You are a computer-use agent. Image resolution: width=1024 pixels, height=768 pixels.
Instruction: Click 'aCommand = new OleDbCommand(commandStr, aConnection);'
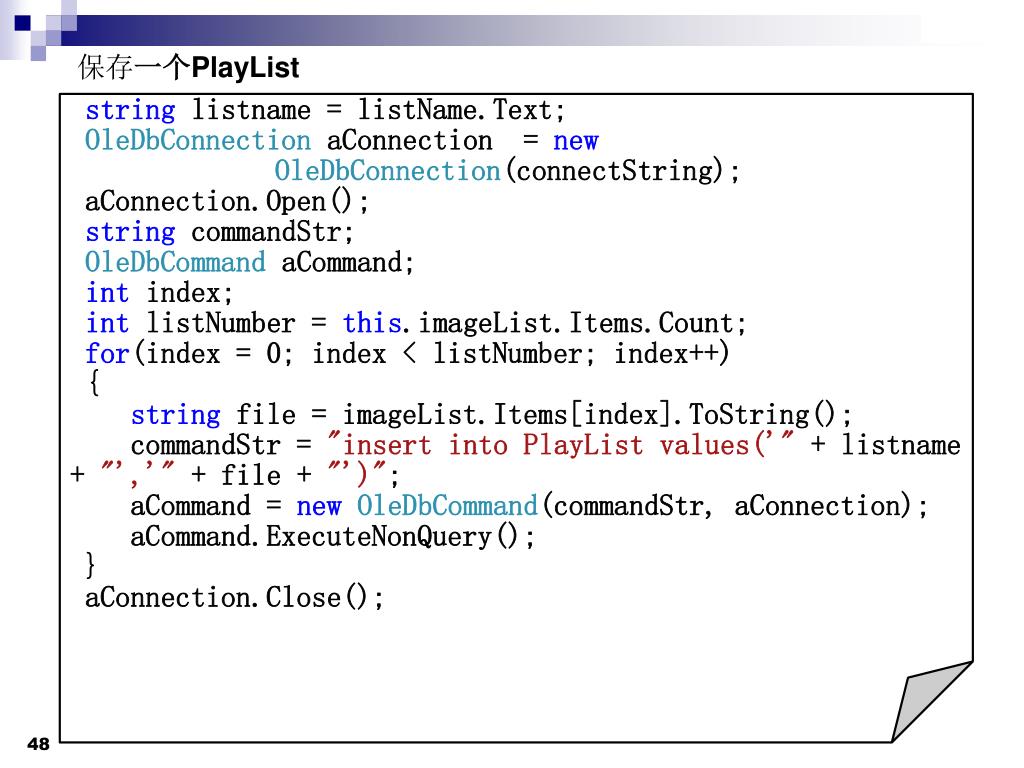[x=529, y=506]
